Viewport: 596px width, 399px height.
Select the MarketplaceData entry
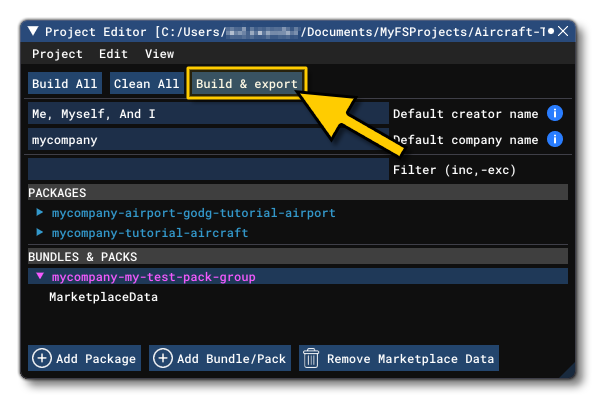pos(103,297)
